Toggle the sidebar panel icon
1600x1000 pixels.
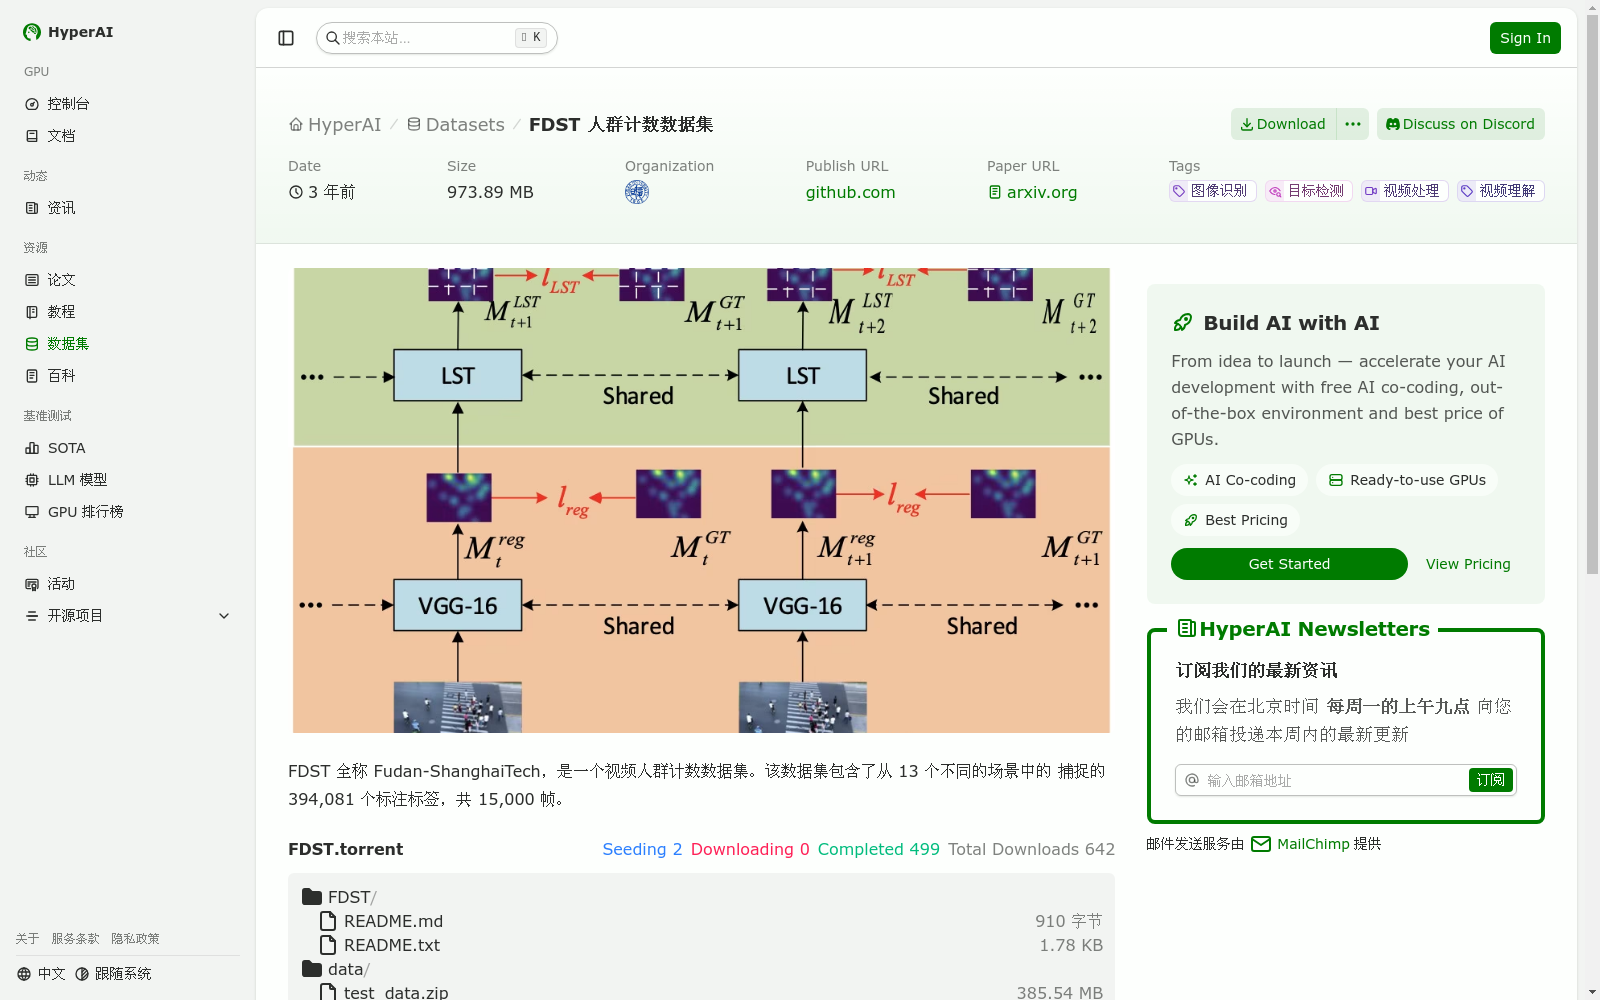pos(286,38)
